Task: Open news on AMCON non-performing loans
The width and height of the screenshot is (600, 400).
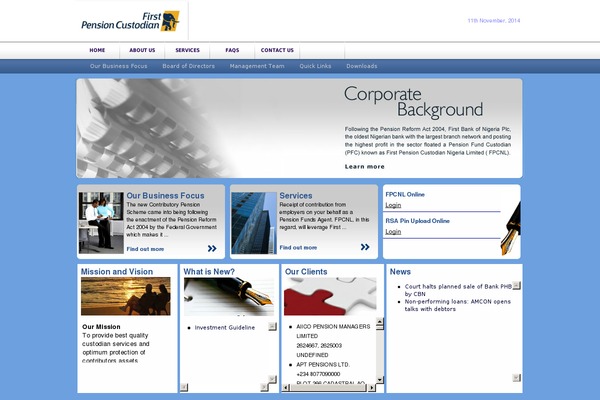Action: 458,305
